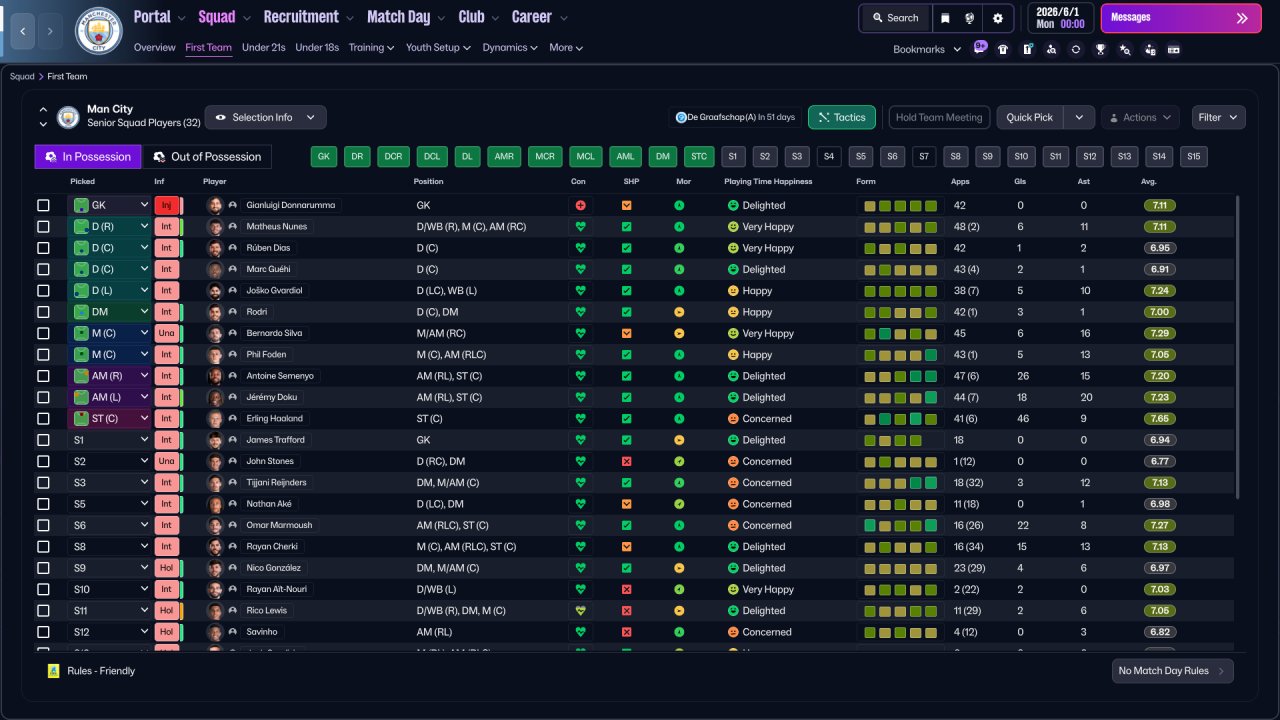Expand the Bookmarks dropdown

[x=926, y=49]
